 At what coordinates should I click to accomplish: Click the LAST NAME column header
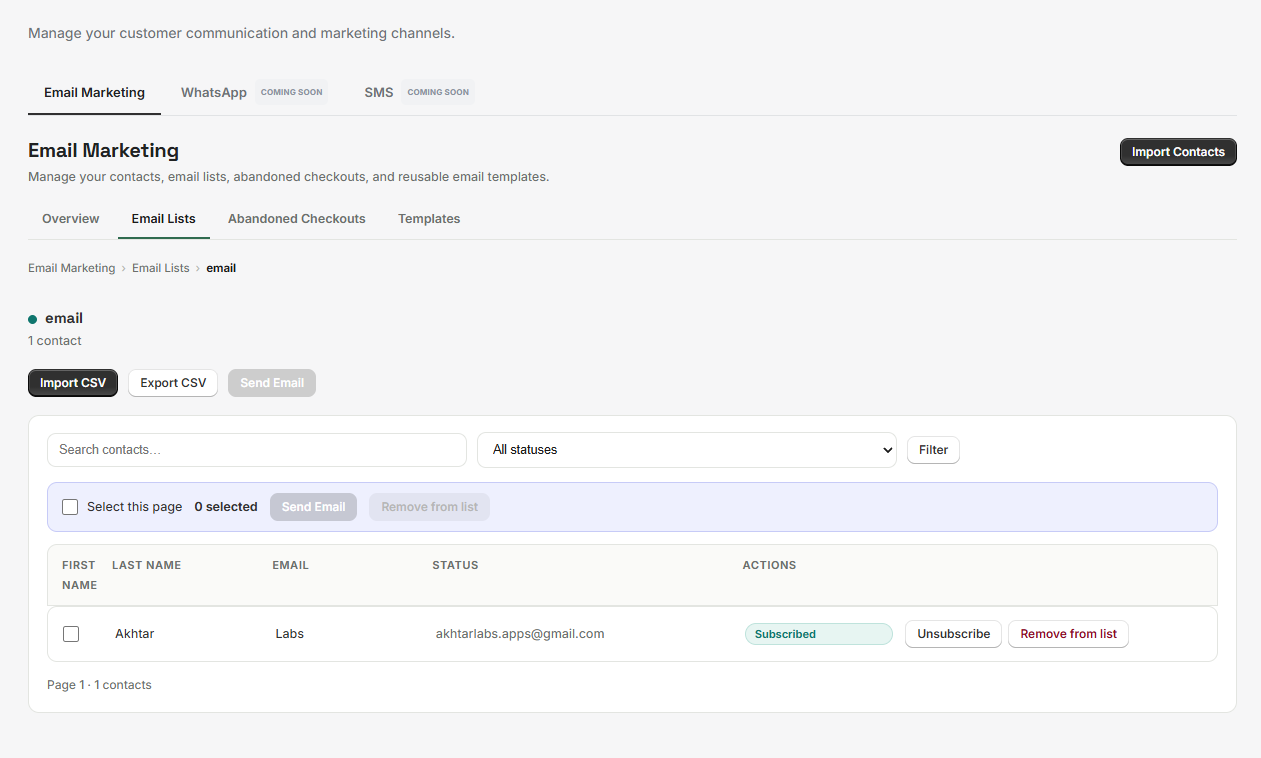[146, 565]
